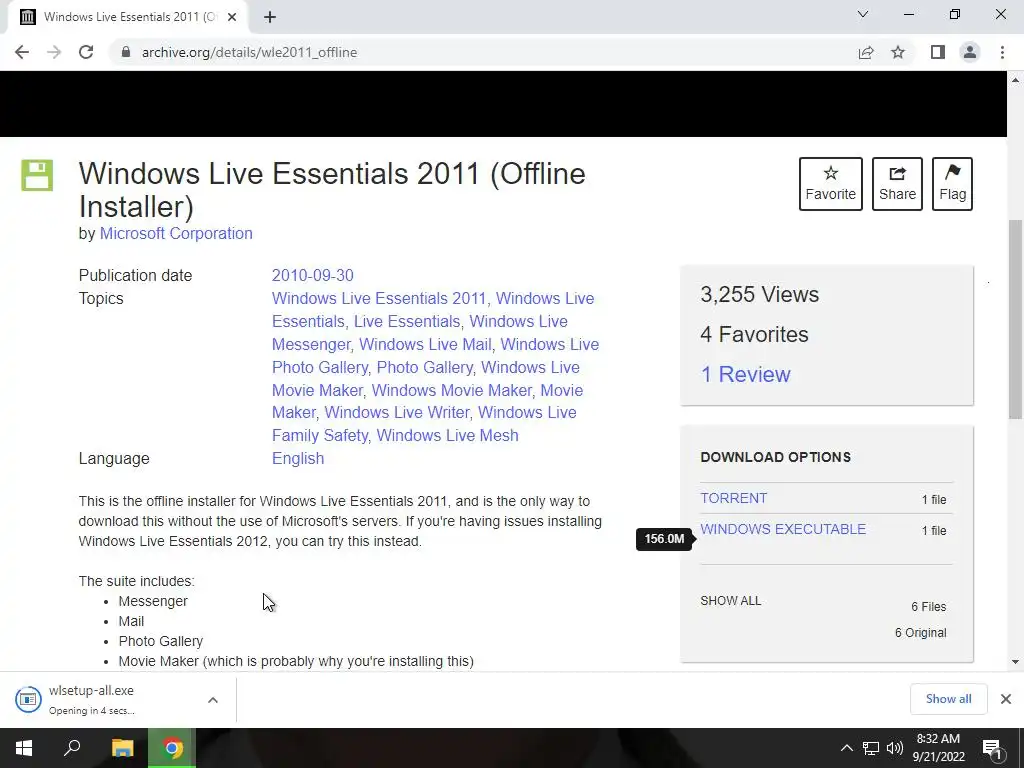Click the page scrollbar down arrow
Viewport: 1024px width, 768px height.
[x=1016, y=662]
